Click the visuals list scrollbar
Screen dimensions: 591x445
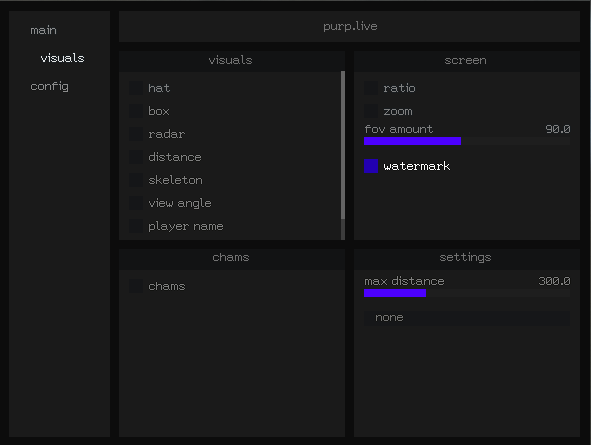point(343,145)
